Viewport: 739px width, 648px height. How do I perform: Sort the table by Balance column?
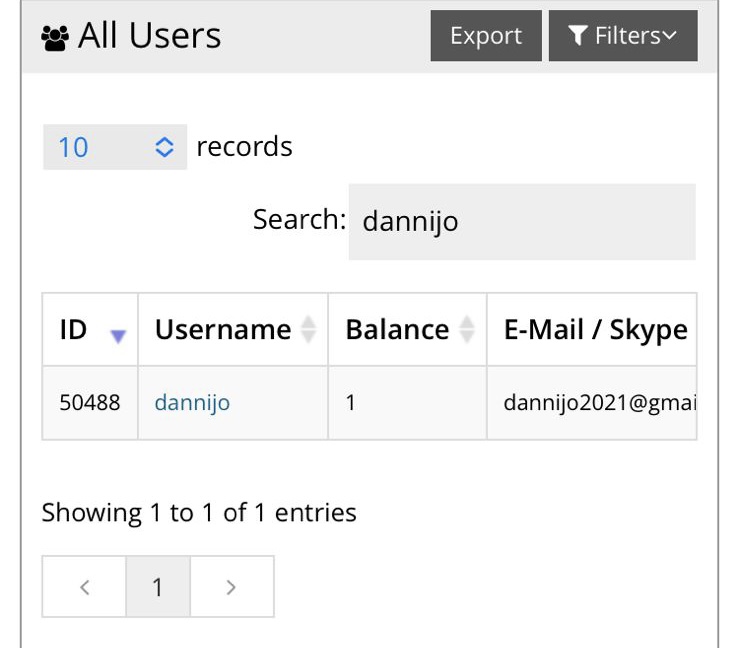(x=407, y=329)
